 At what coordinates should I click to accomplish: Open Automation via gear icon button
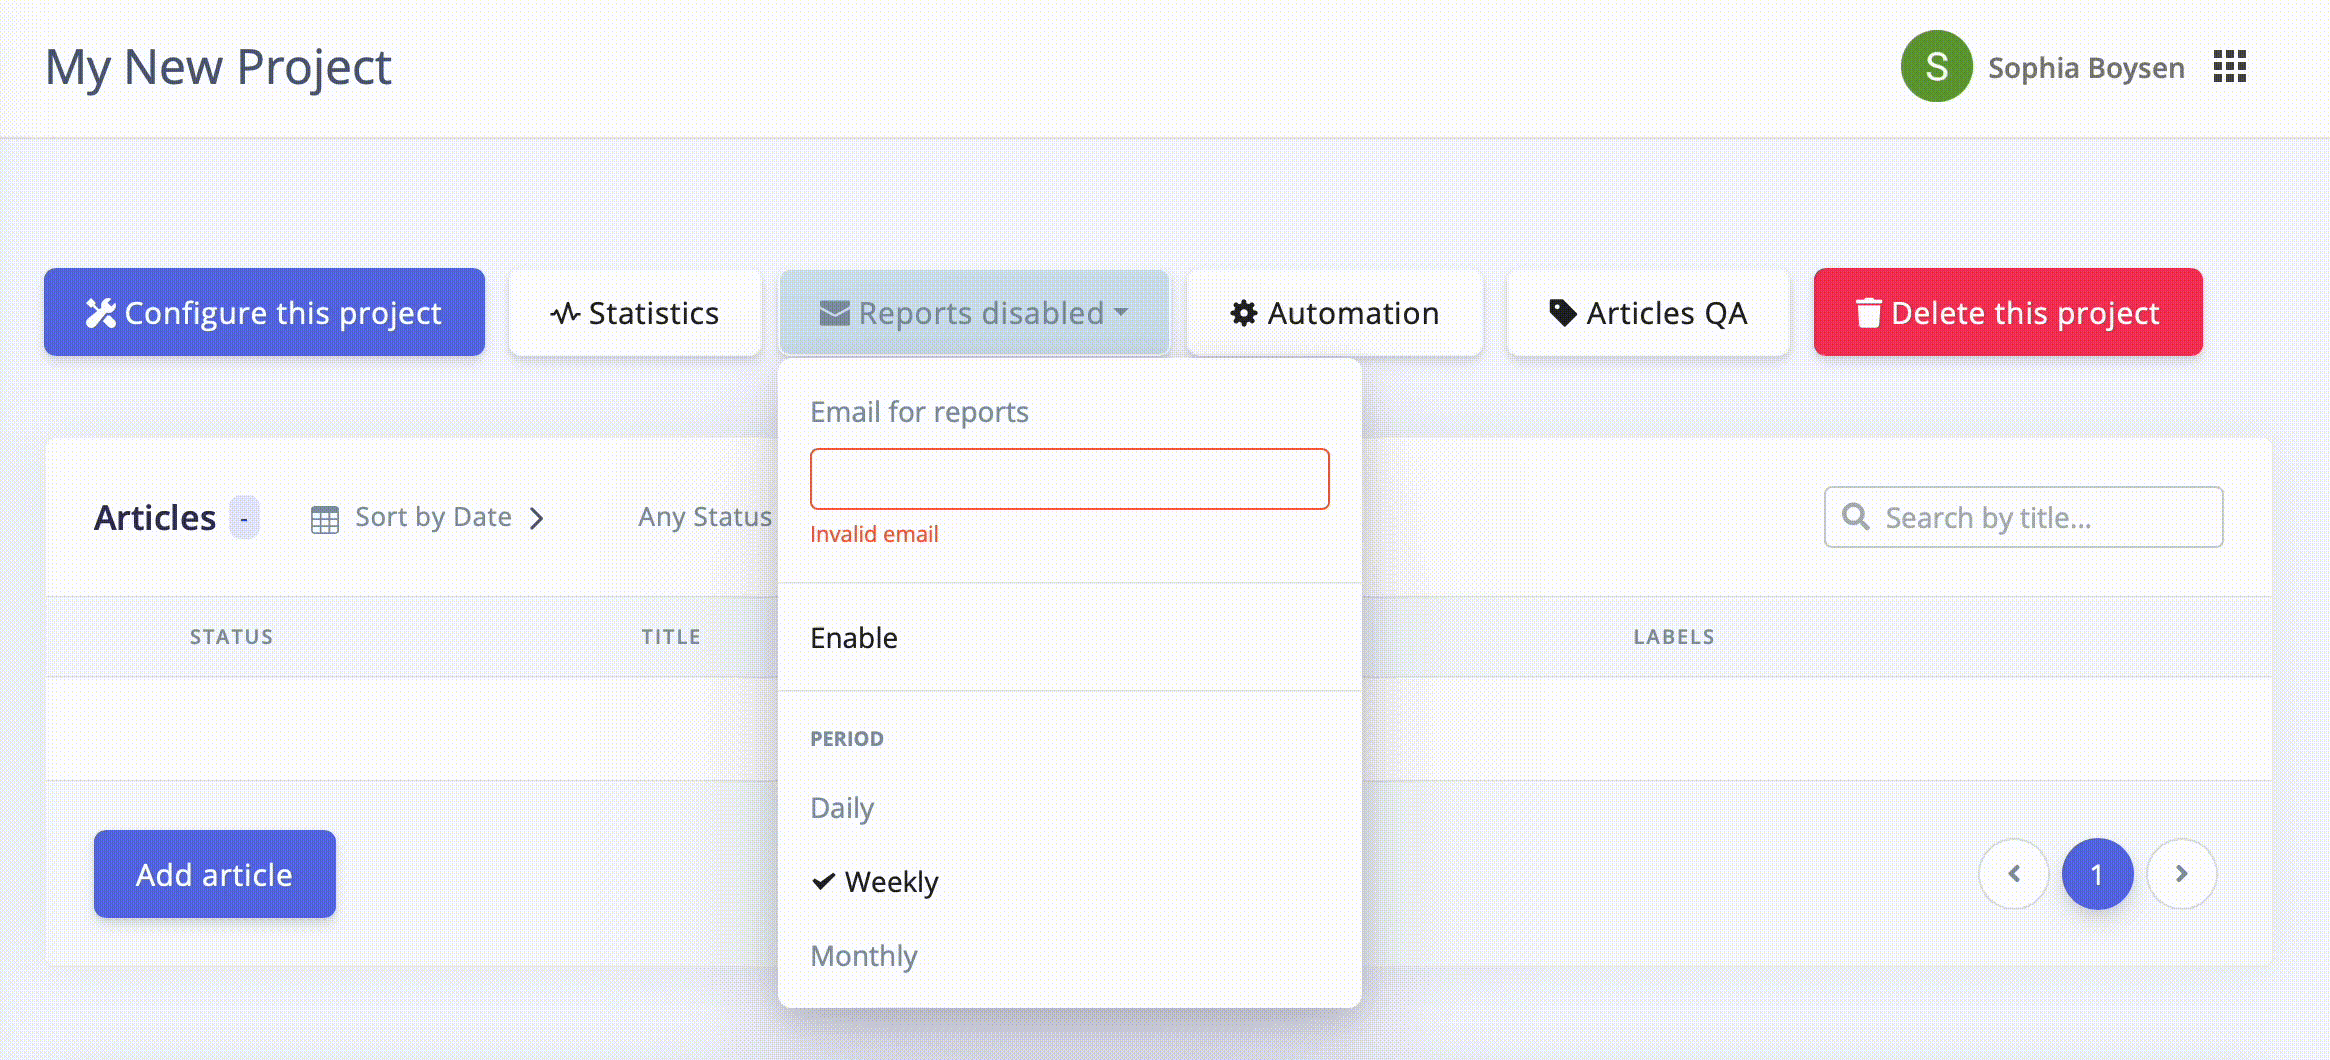1334,313
